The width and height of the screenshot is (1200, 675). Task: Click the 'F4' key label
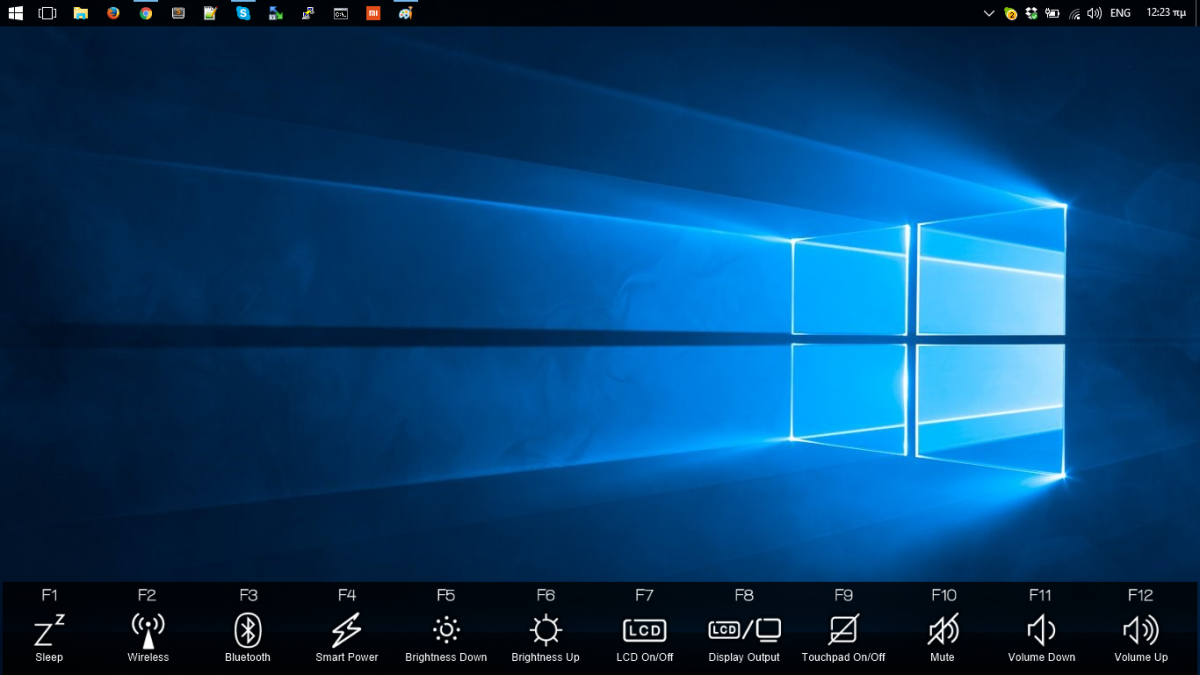tap(347, 595)
